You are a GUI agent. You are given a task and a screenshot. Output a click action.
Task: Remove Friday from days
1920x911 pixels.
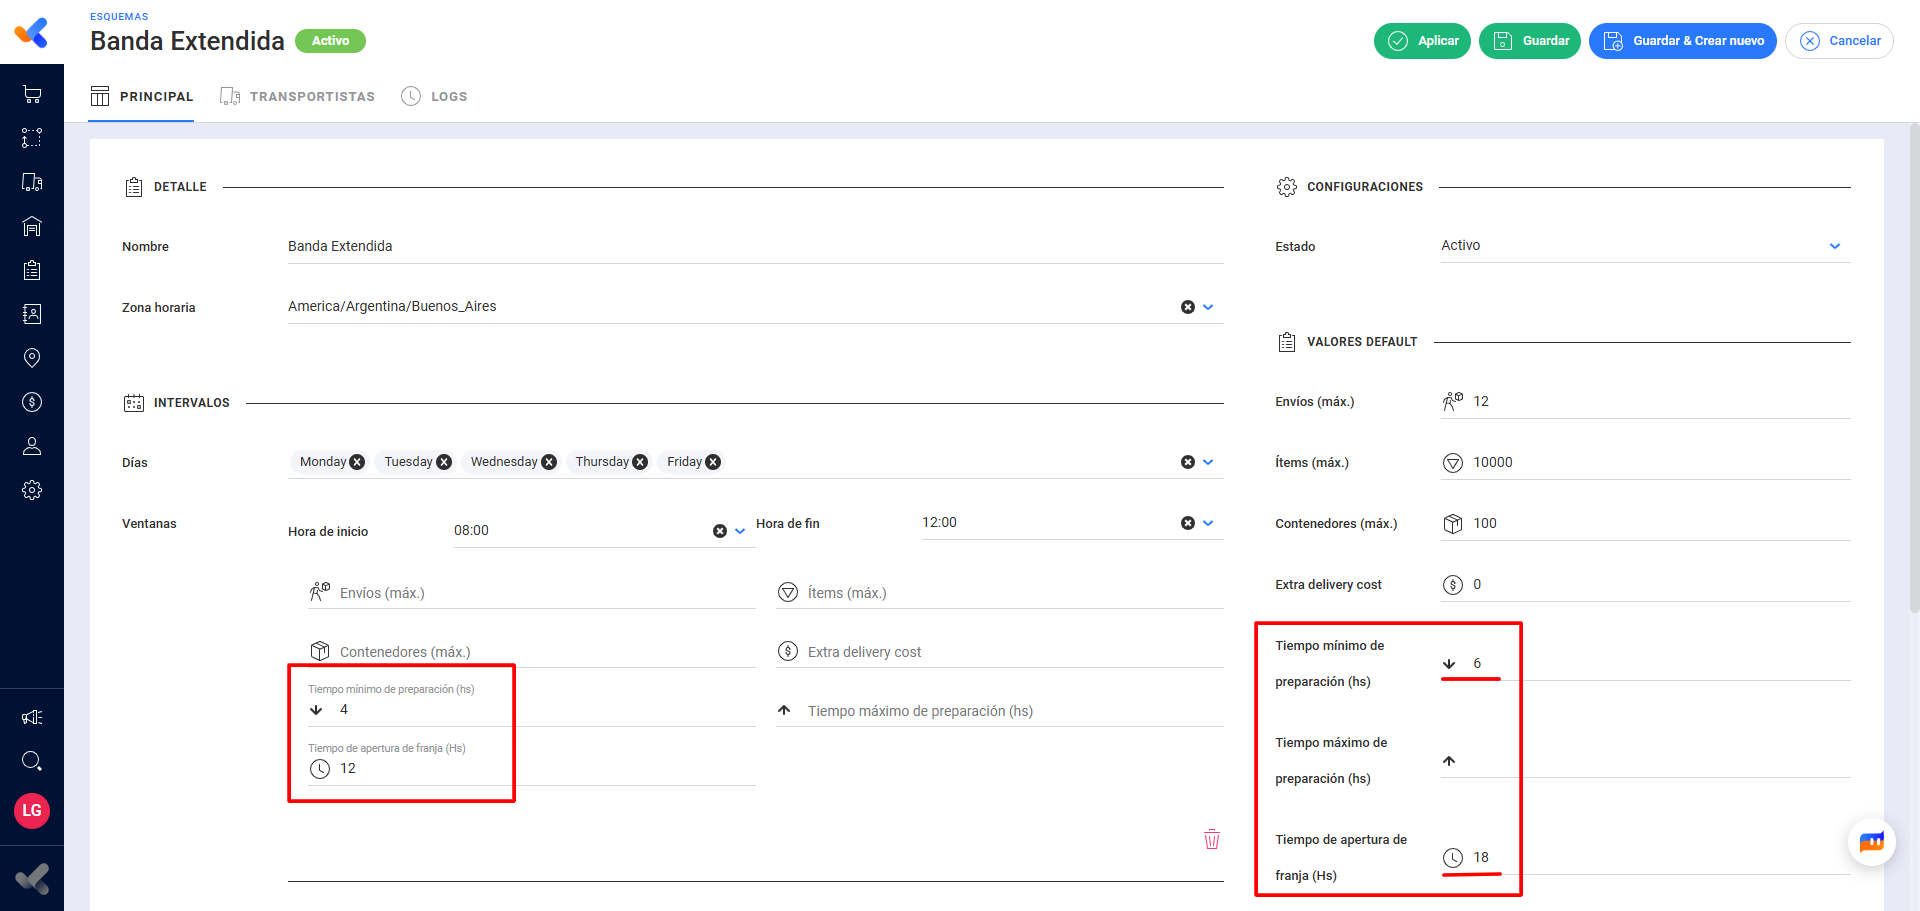click(713, 462)
